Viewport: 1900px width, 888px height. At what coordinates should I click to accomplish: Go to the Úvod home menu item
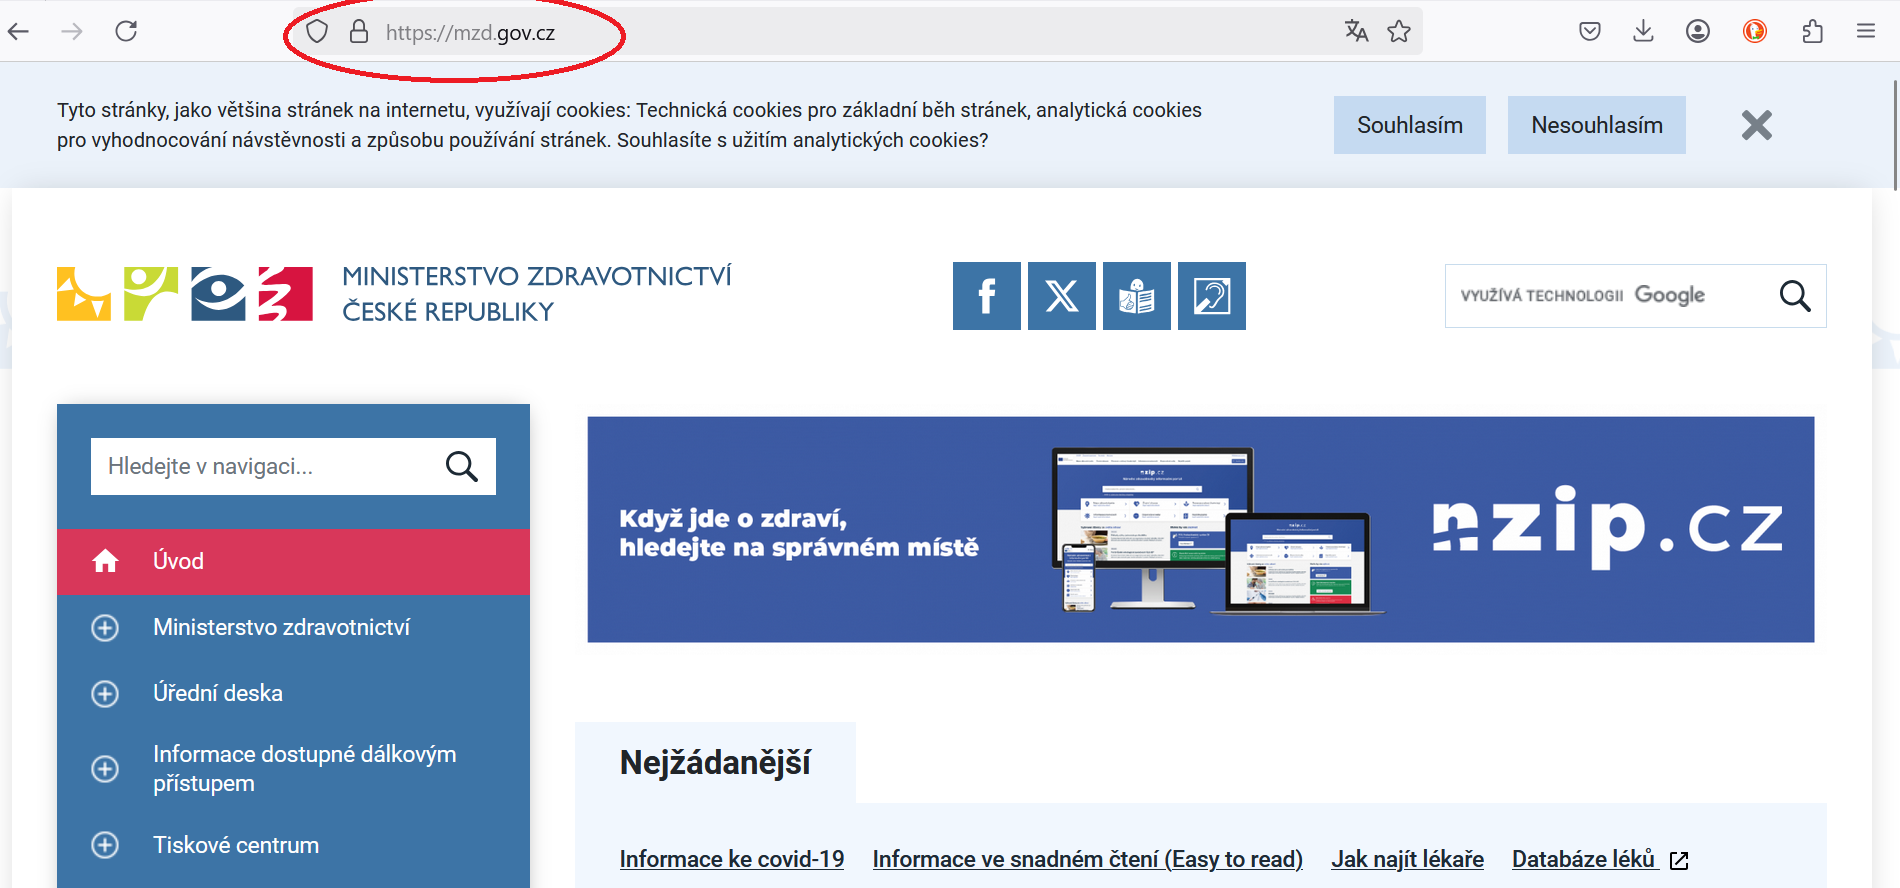[x=178, y=561]
